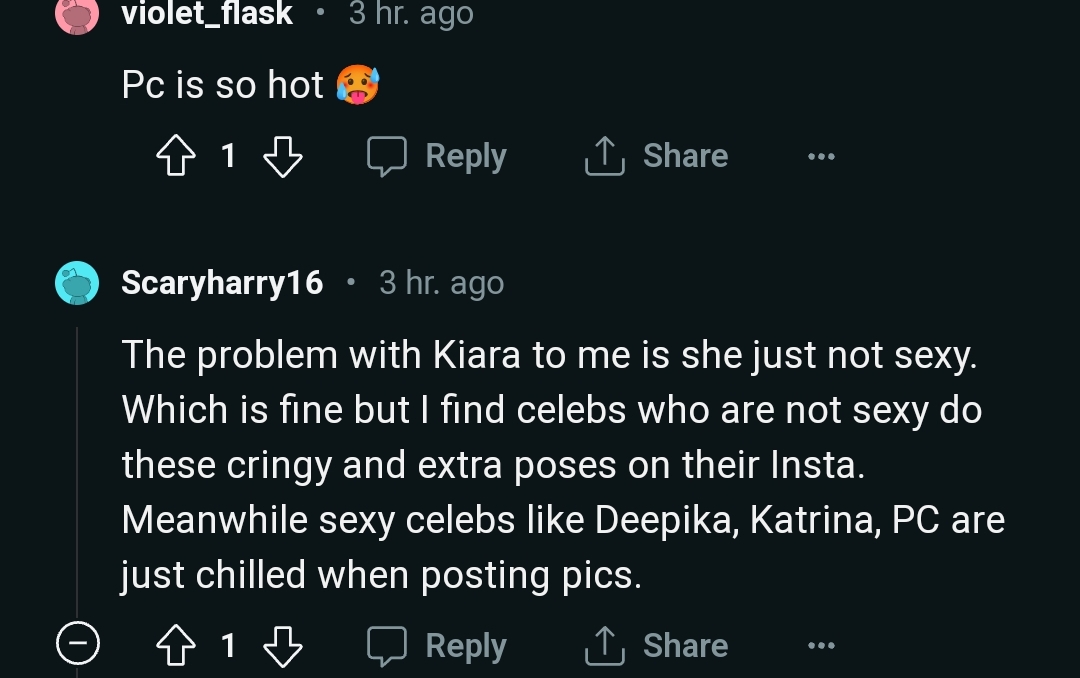Upvote violet_flask's comment
The image size is (1080, 678).
click(x=176, y=156)
